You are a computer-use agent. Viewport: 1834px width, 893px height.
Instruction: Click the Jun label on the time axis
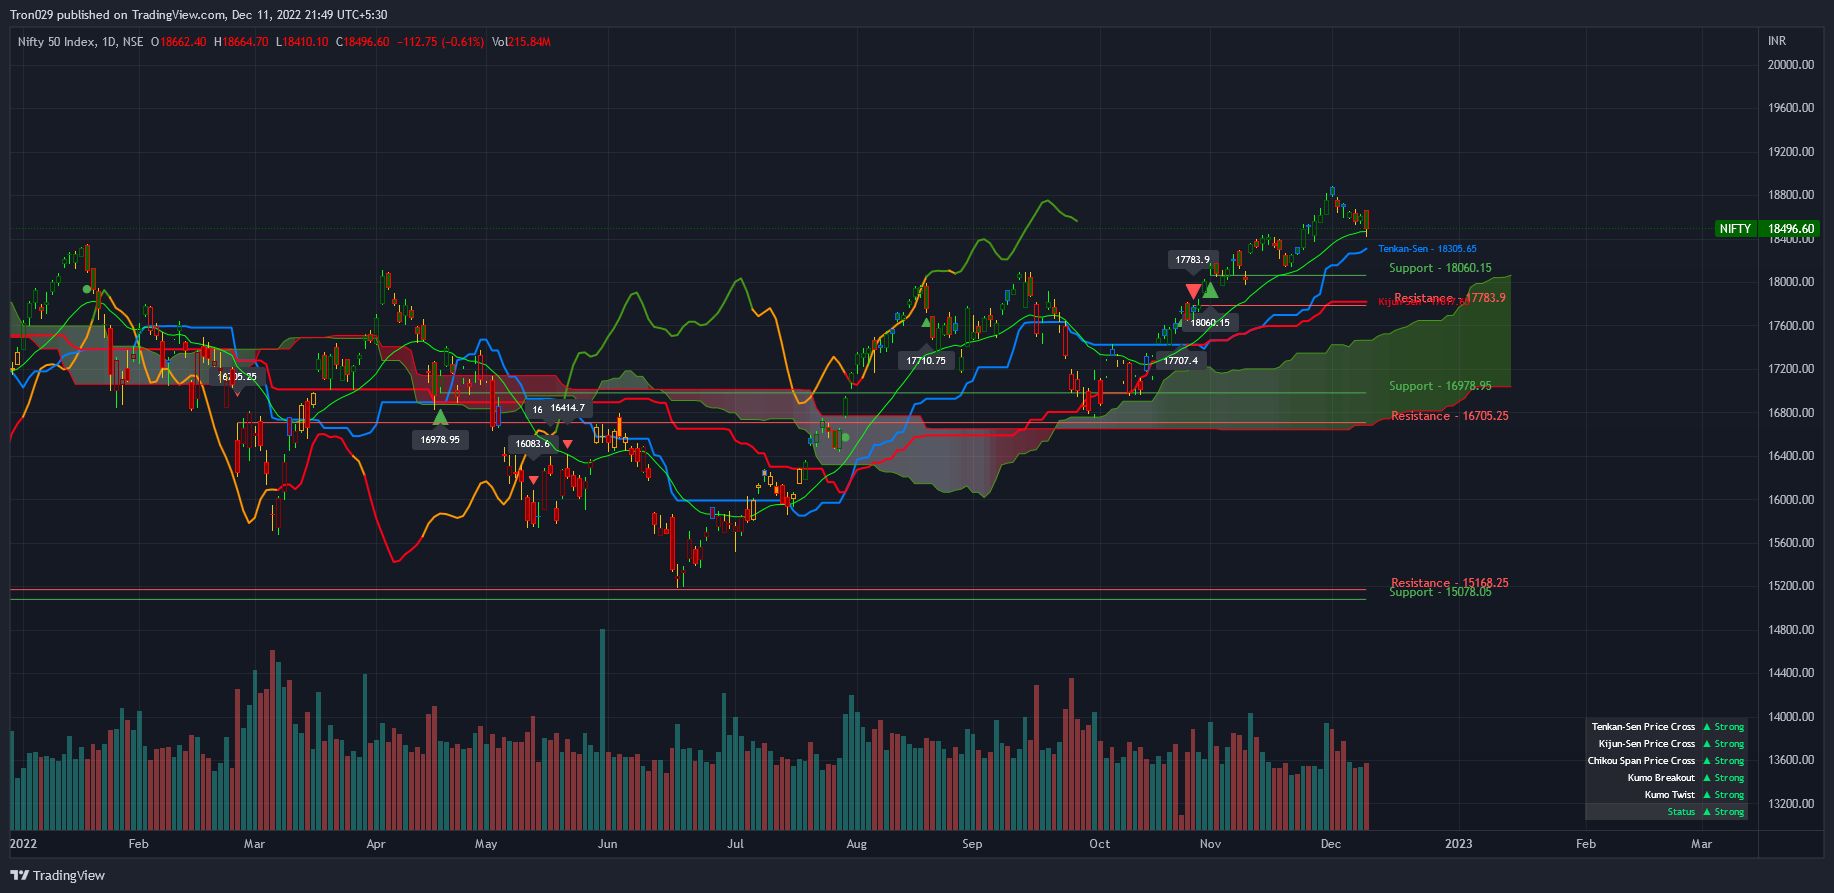pyautogui.click(x=607, y=844)
